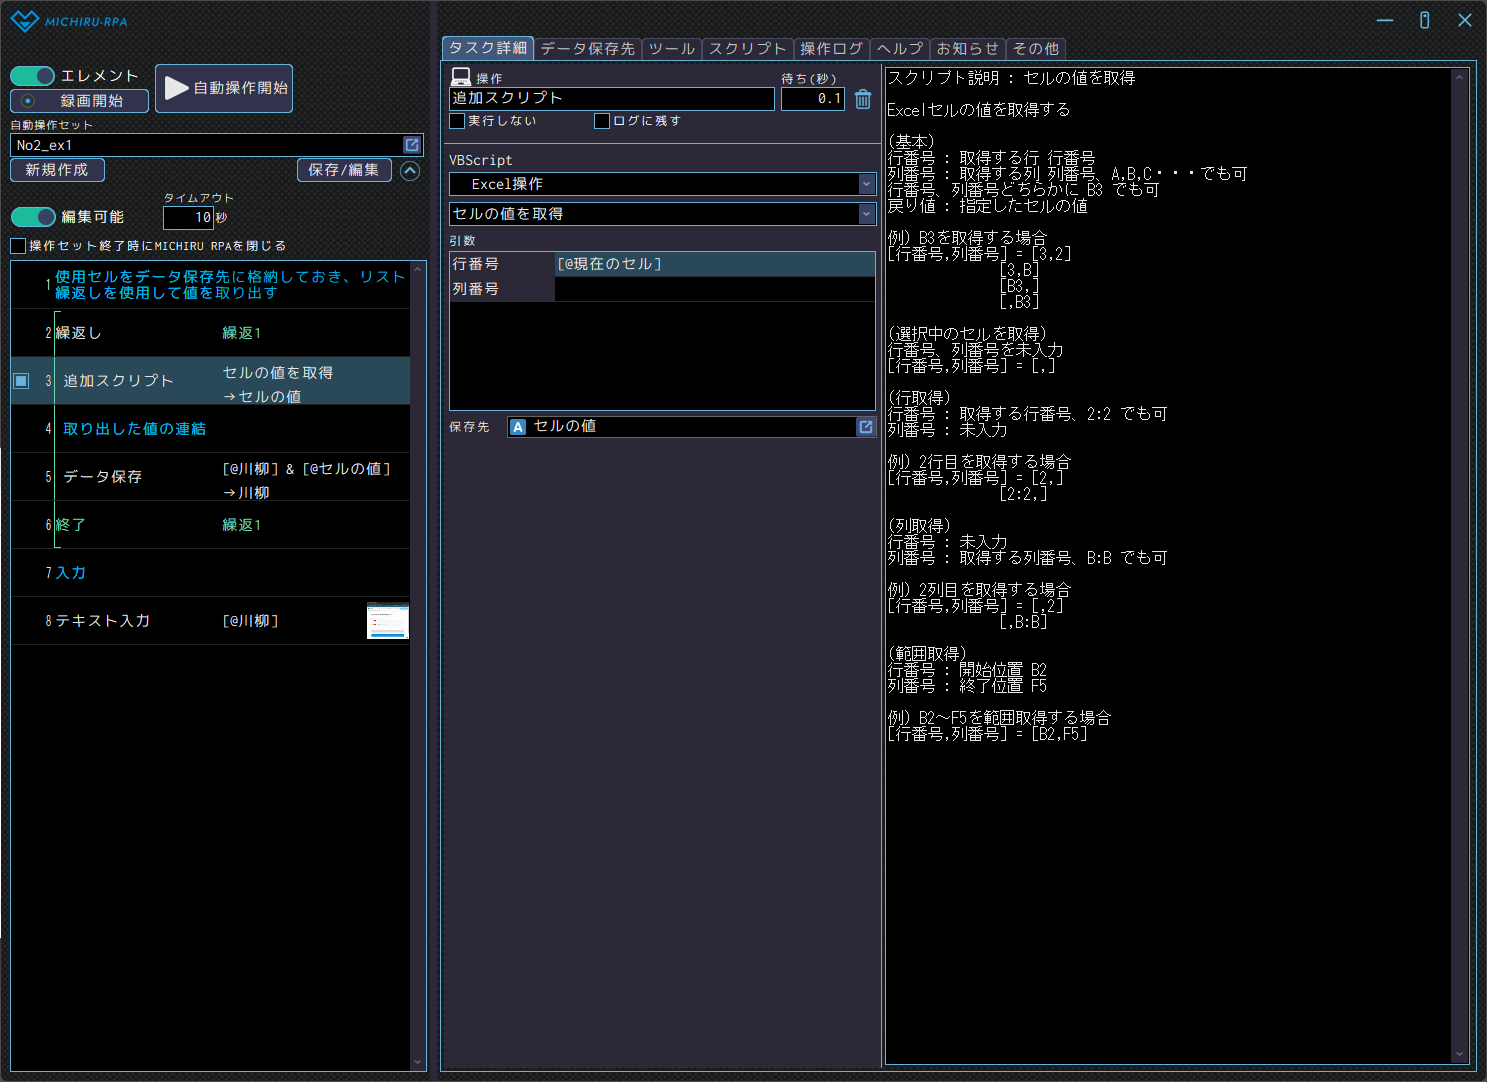Viewport: 1487px width, 1082px height.
Task: Click the operation monitor icon above 追加スクリプト
Action: pos(461,77)
